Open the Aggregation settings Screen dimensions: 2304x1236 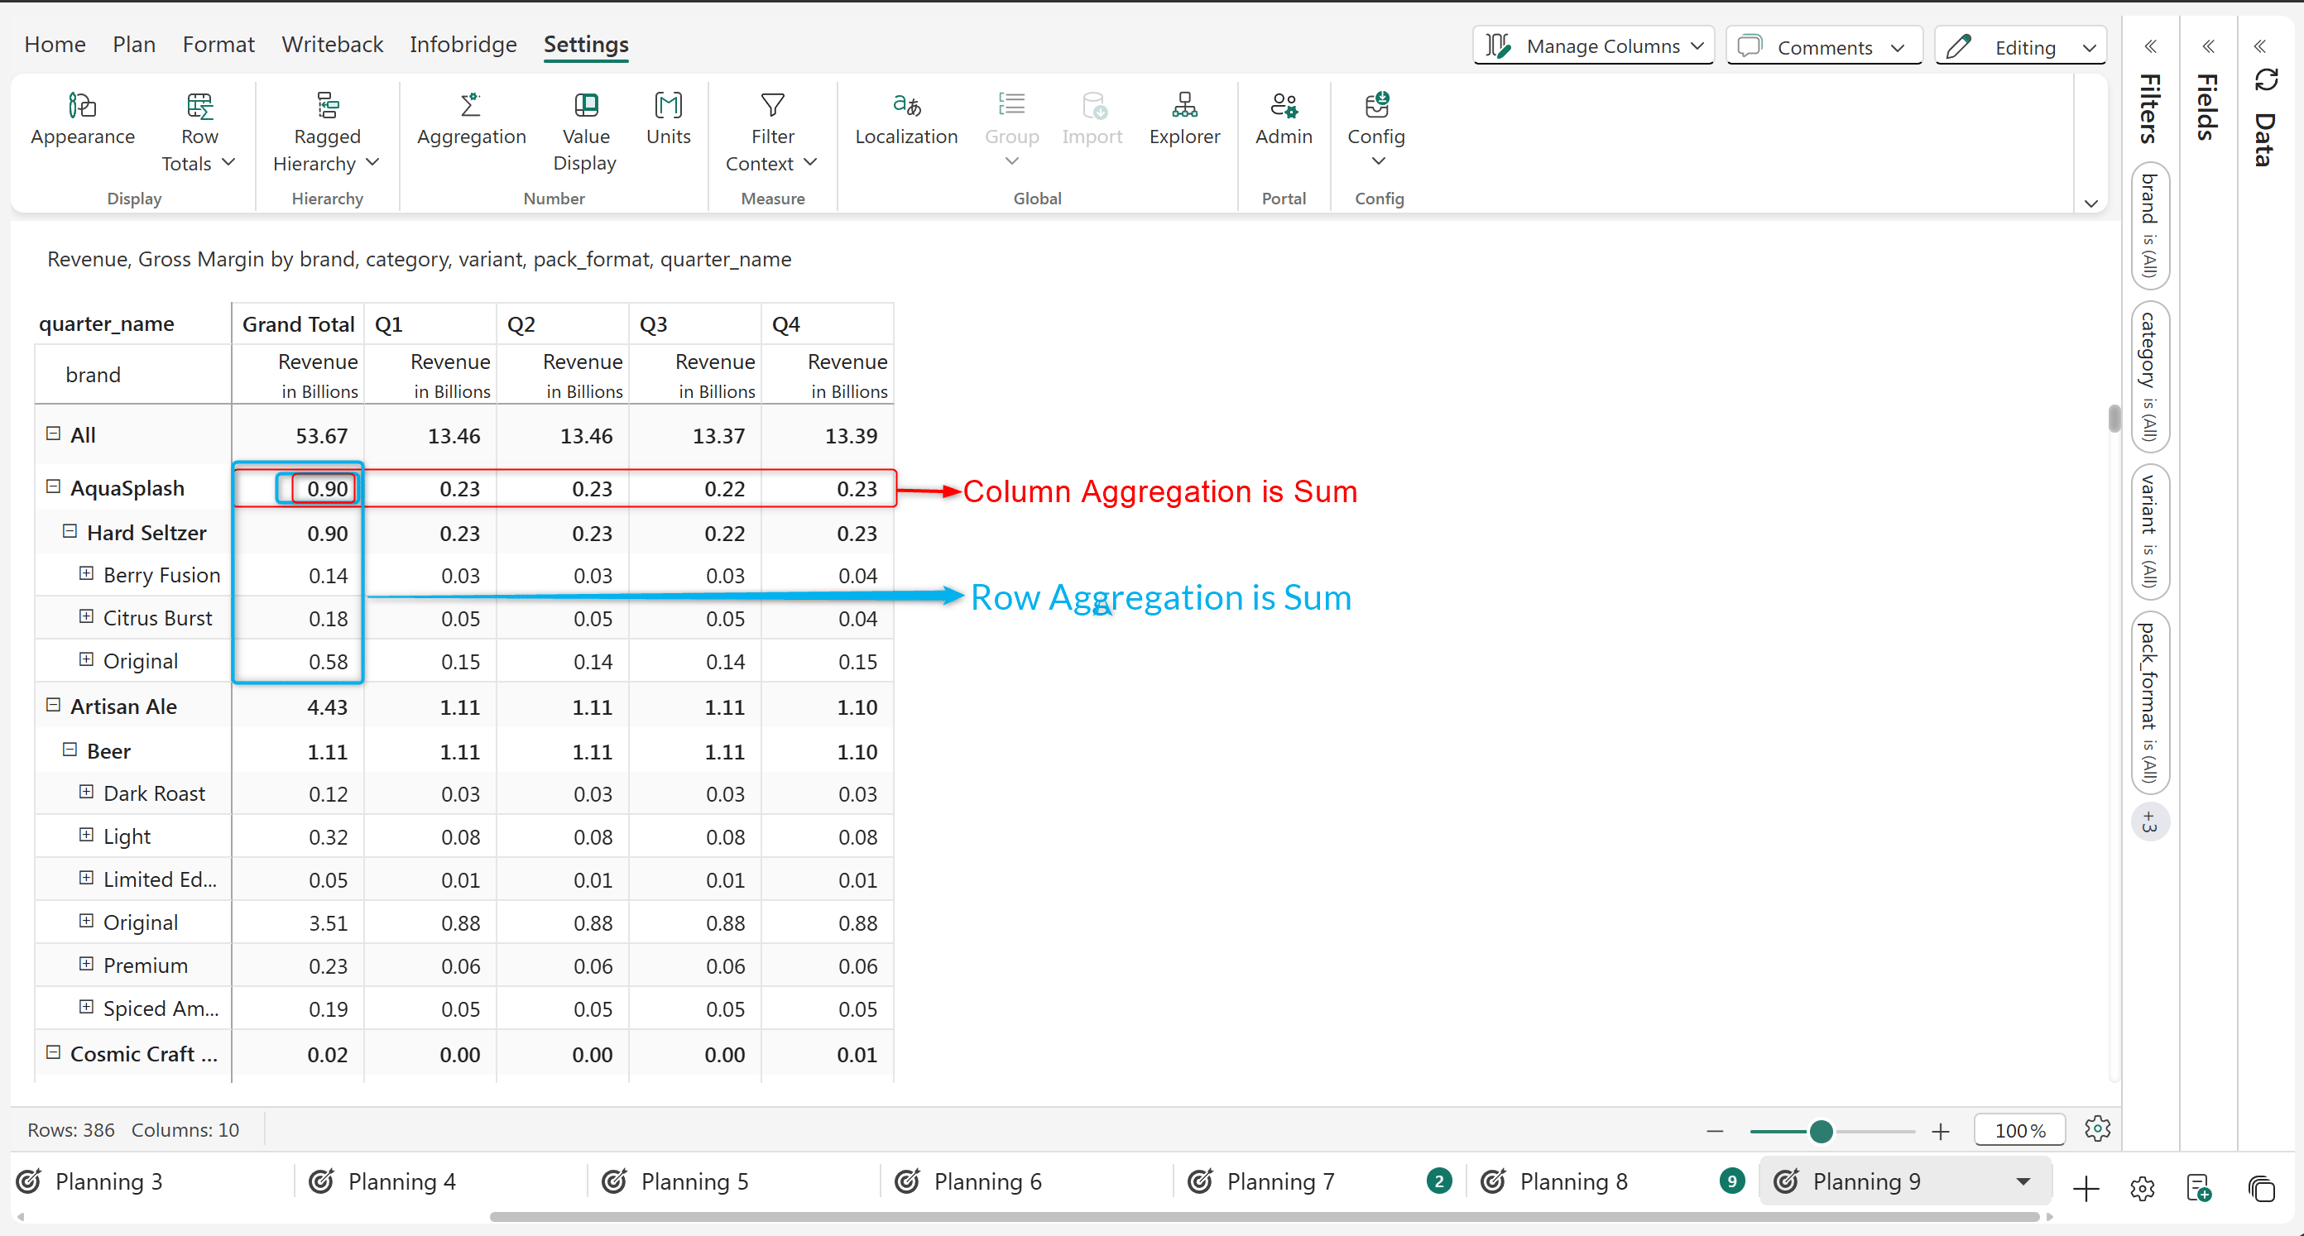point(471,119)
